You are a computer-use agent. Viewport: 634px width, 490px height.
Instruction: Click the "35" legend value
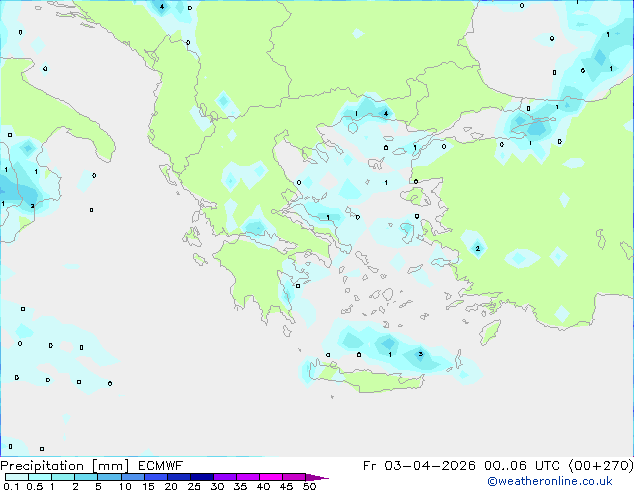point(240,486)
